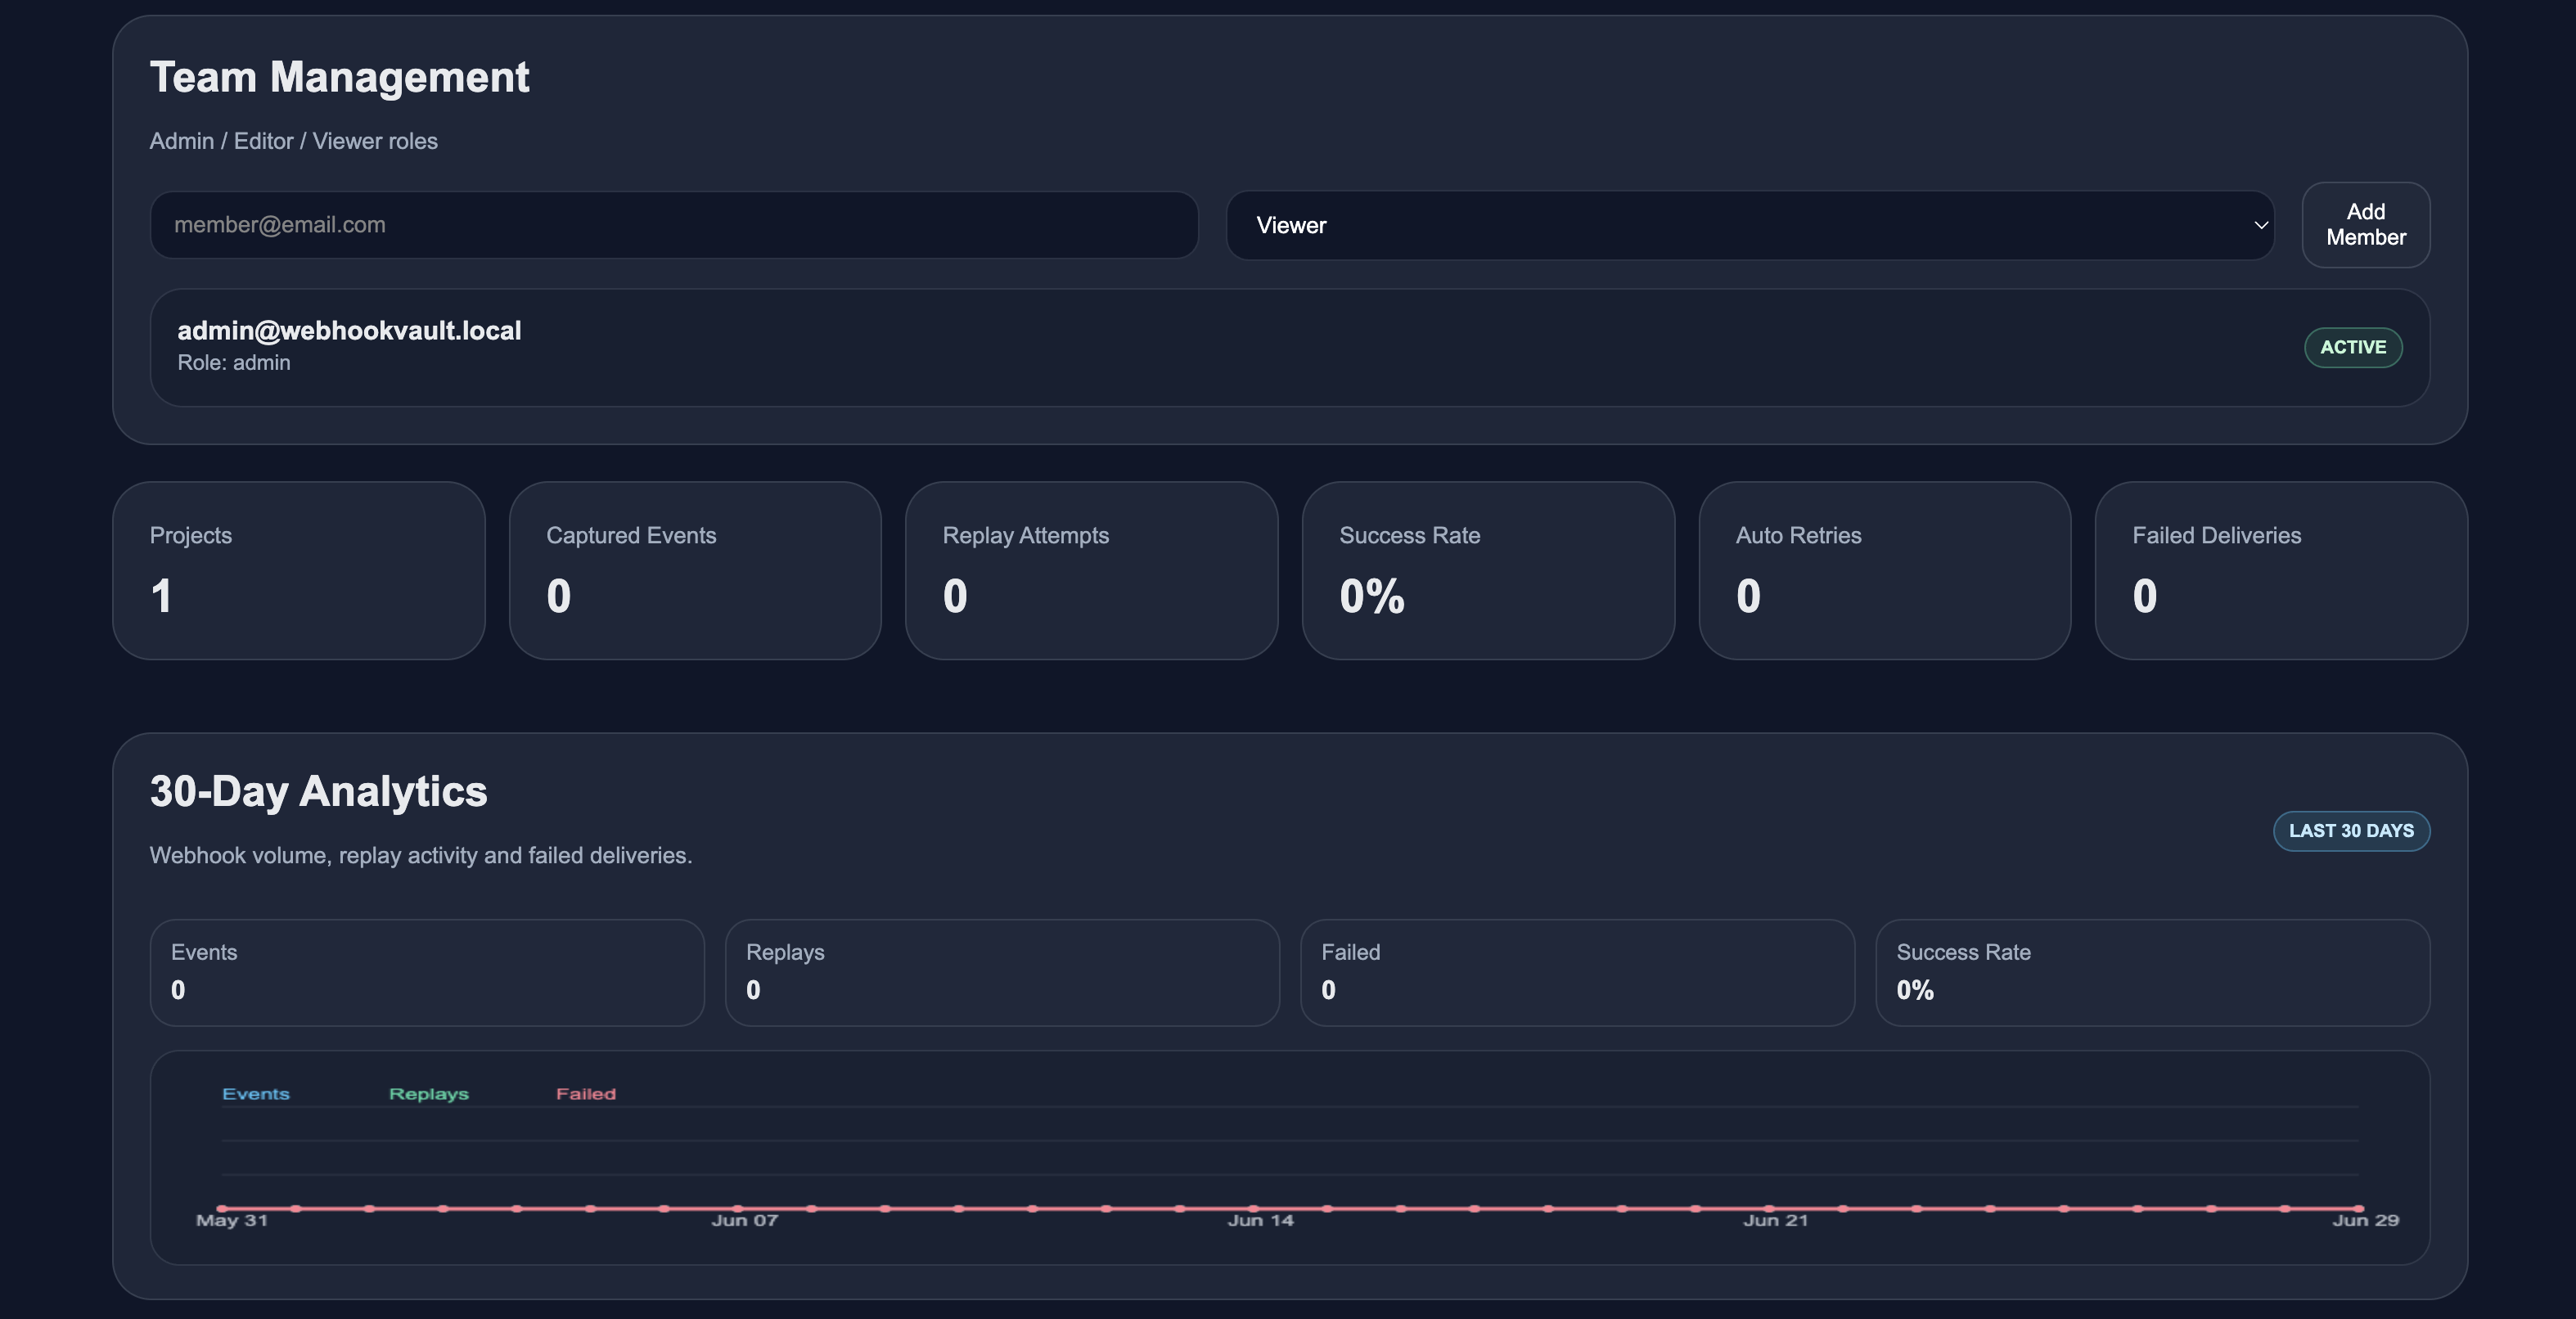Screen dimensions: 2576x1319
Task: Click the LAST 30 DAYS badge
Action: pyautogui.click(x=2352, y=831)
